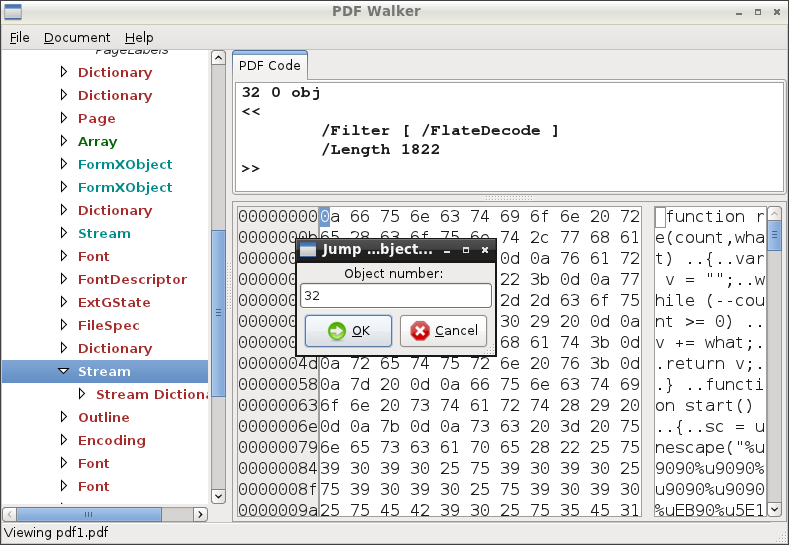Expand the Page tree node
Viewport: 789px width, 545px height.
[x=63, y=118]
